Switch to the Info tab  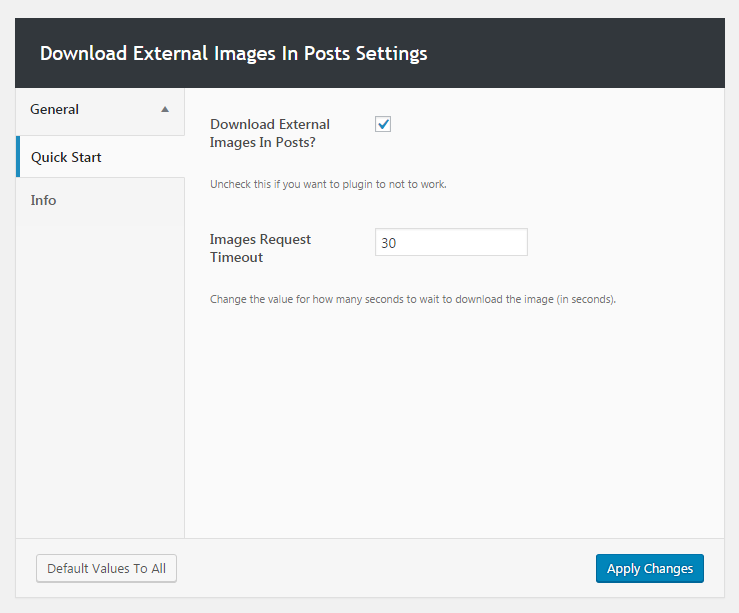point(44,200)
